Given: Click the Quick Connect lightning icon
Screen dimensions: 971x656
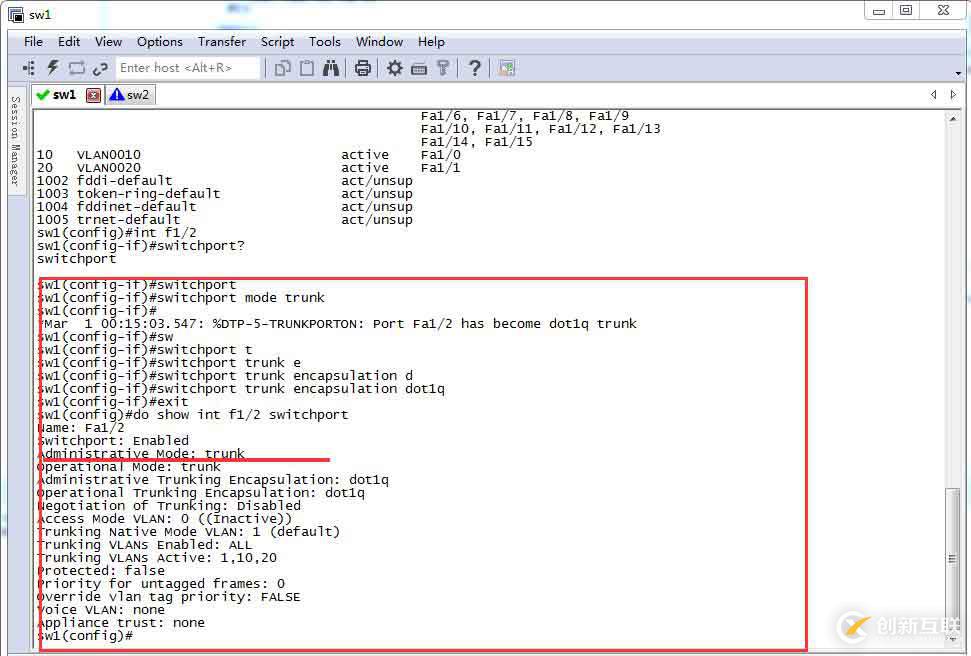Looking at the screenshot, I should click(53, 68).
